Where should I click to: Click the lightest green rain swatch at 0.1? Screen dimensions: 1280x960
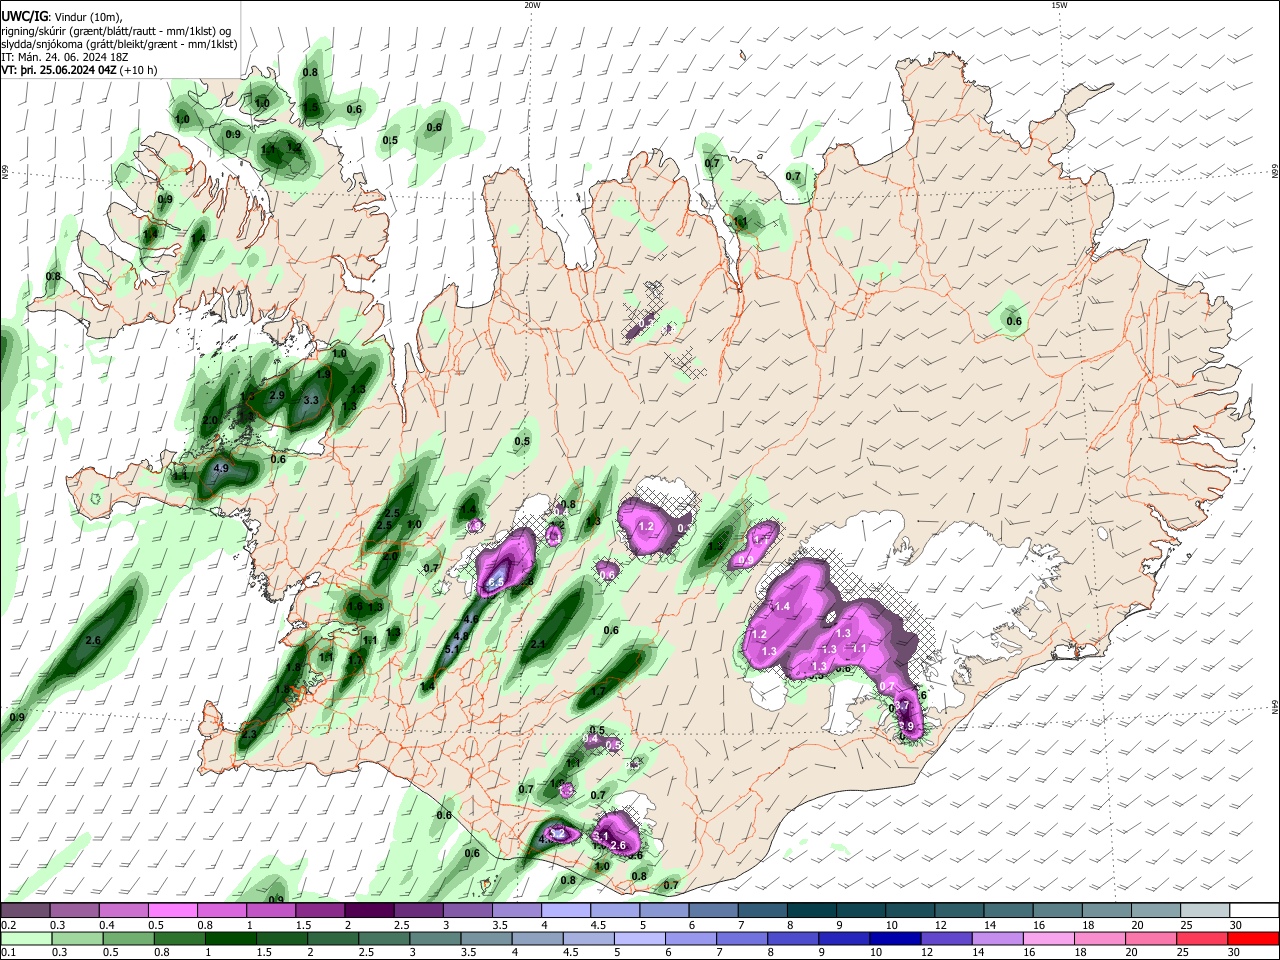25,938
